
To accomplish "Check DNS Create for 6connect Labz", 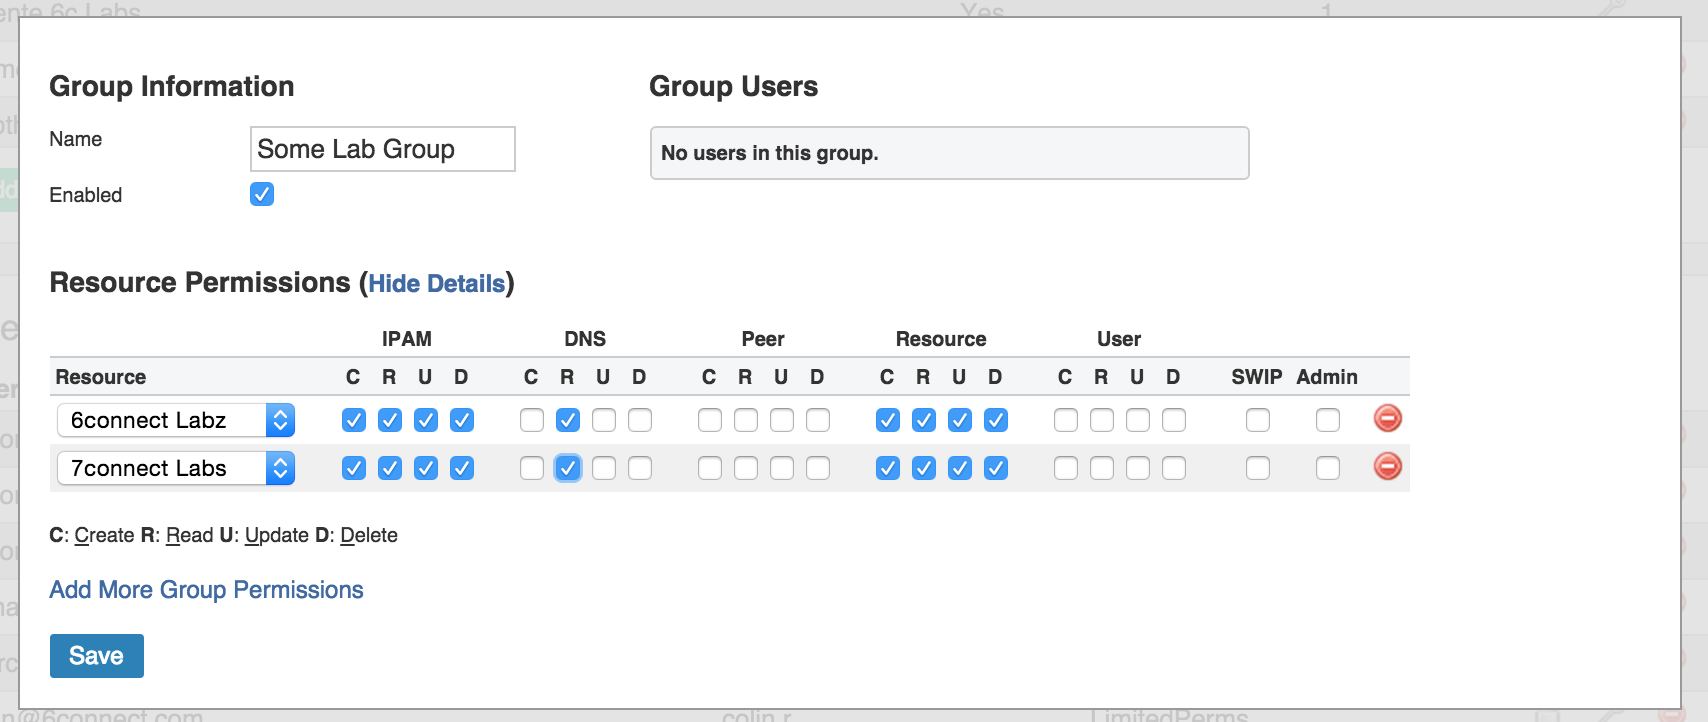I will [x=531, y=420].
